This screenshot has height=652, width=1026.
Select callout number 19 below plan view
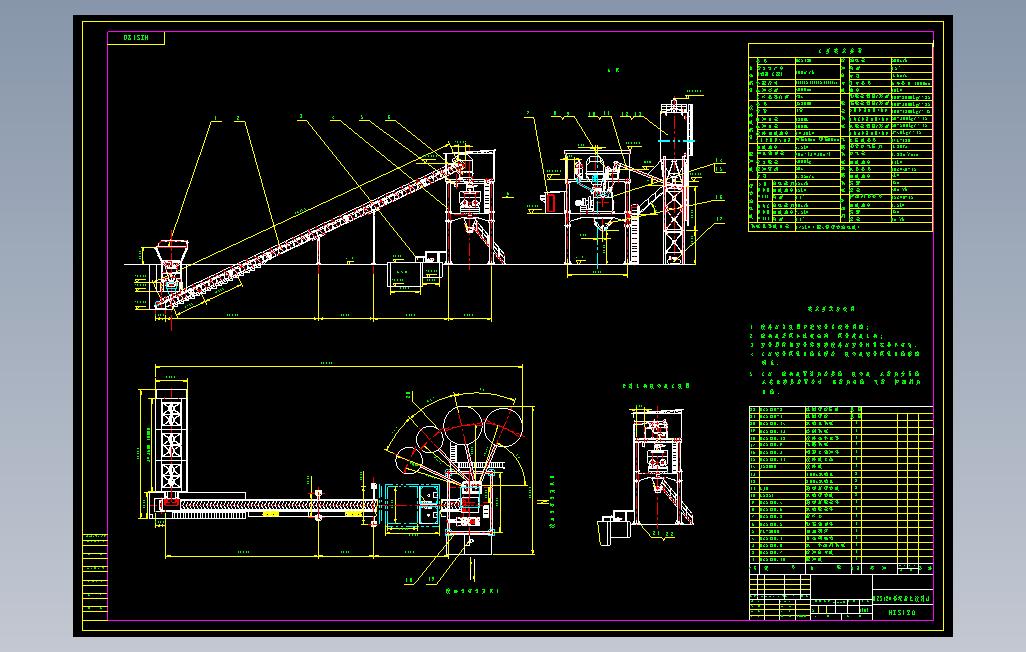click(431, 580)
